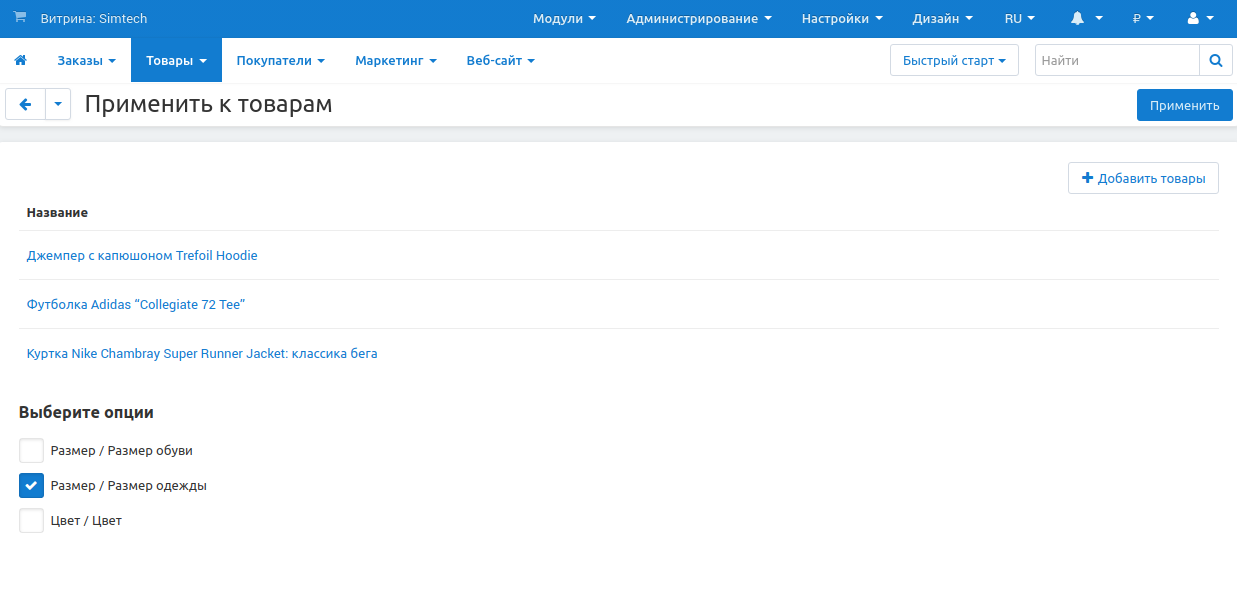Image resolution: width=1237 pixels, height=603 pixels.
Task: Open the notifications bell menu
Action: coord(1086,19)
